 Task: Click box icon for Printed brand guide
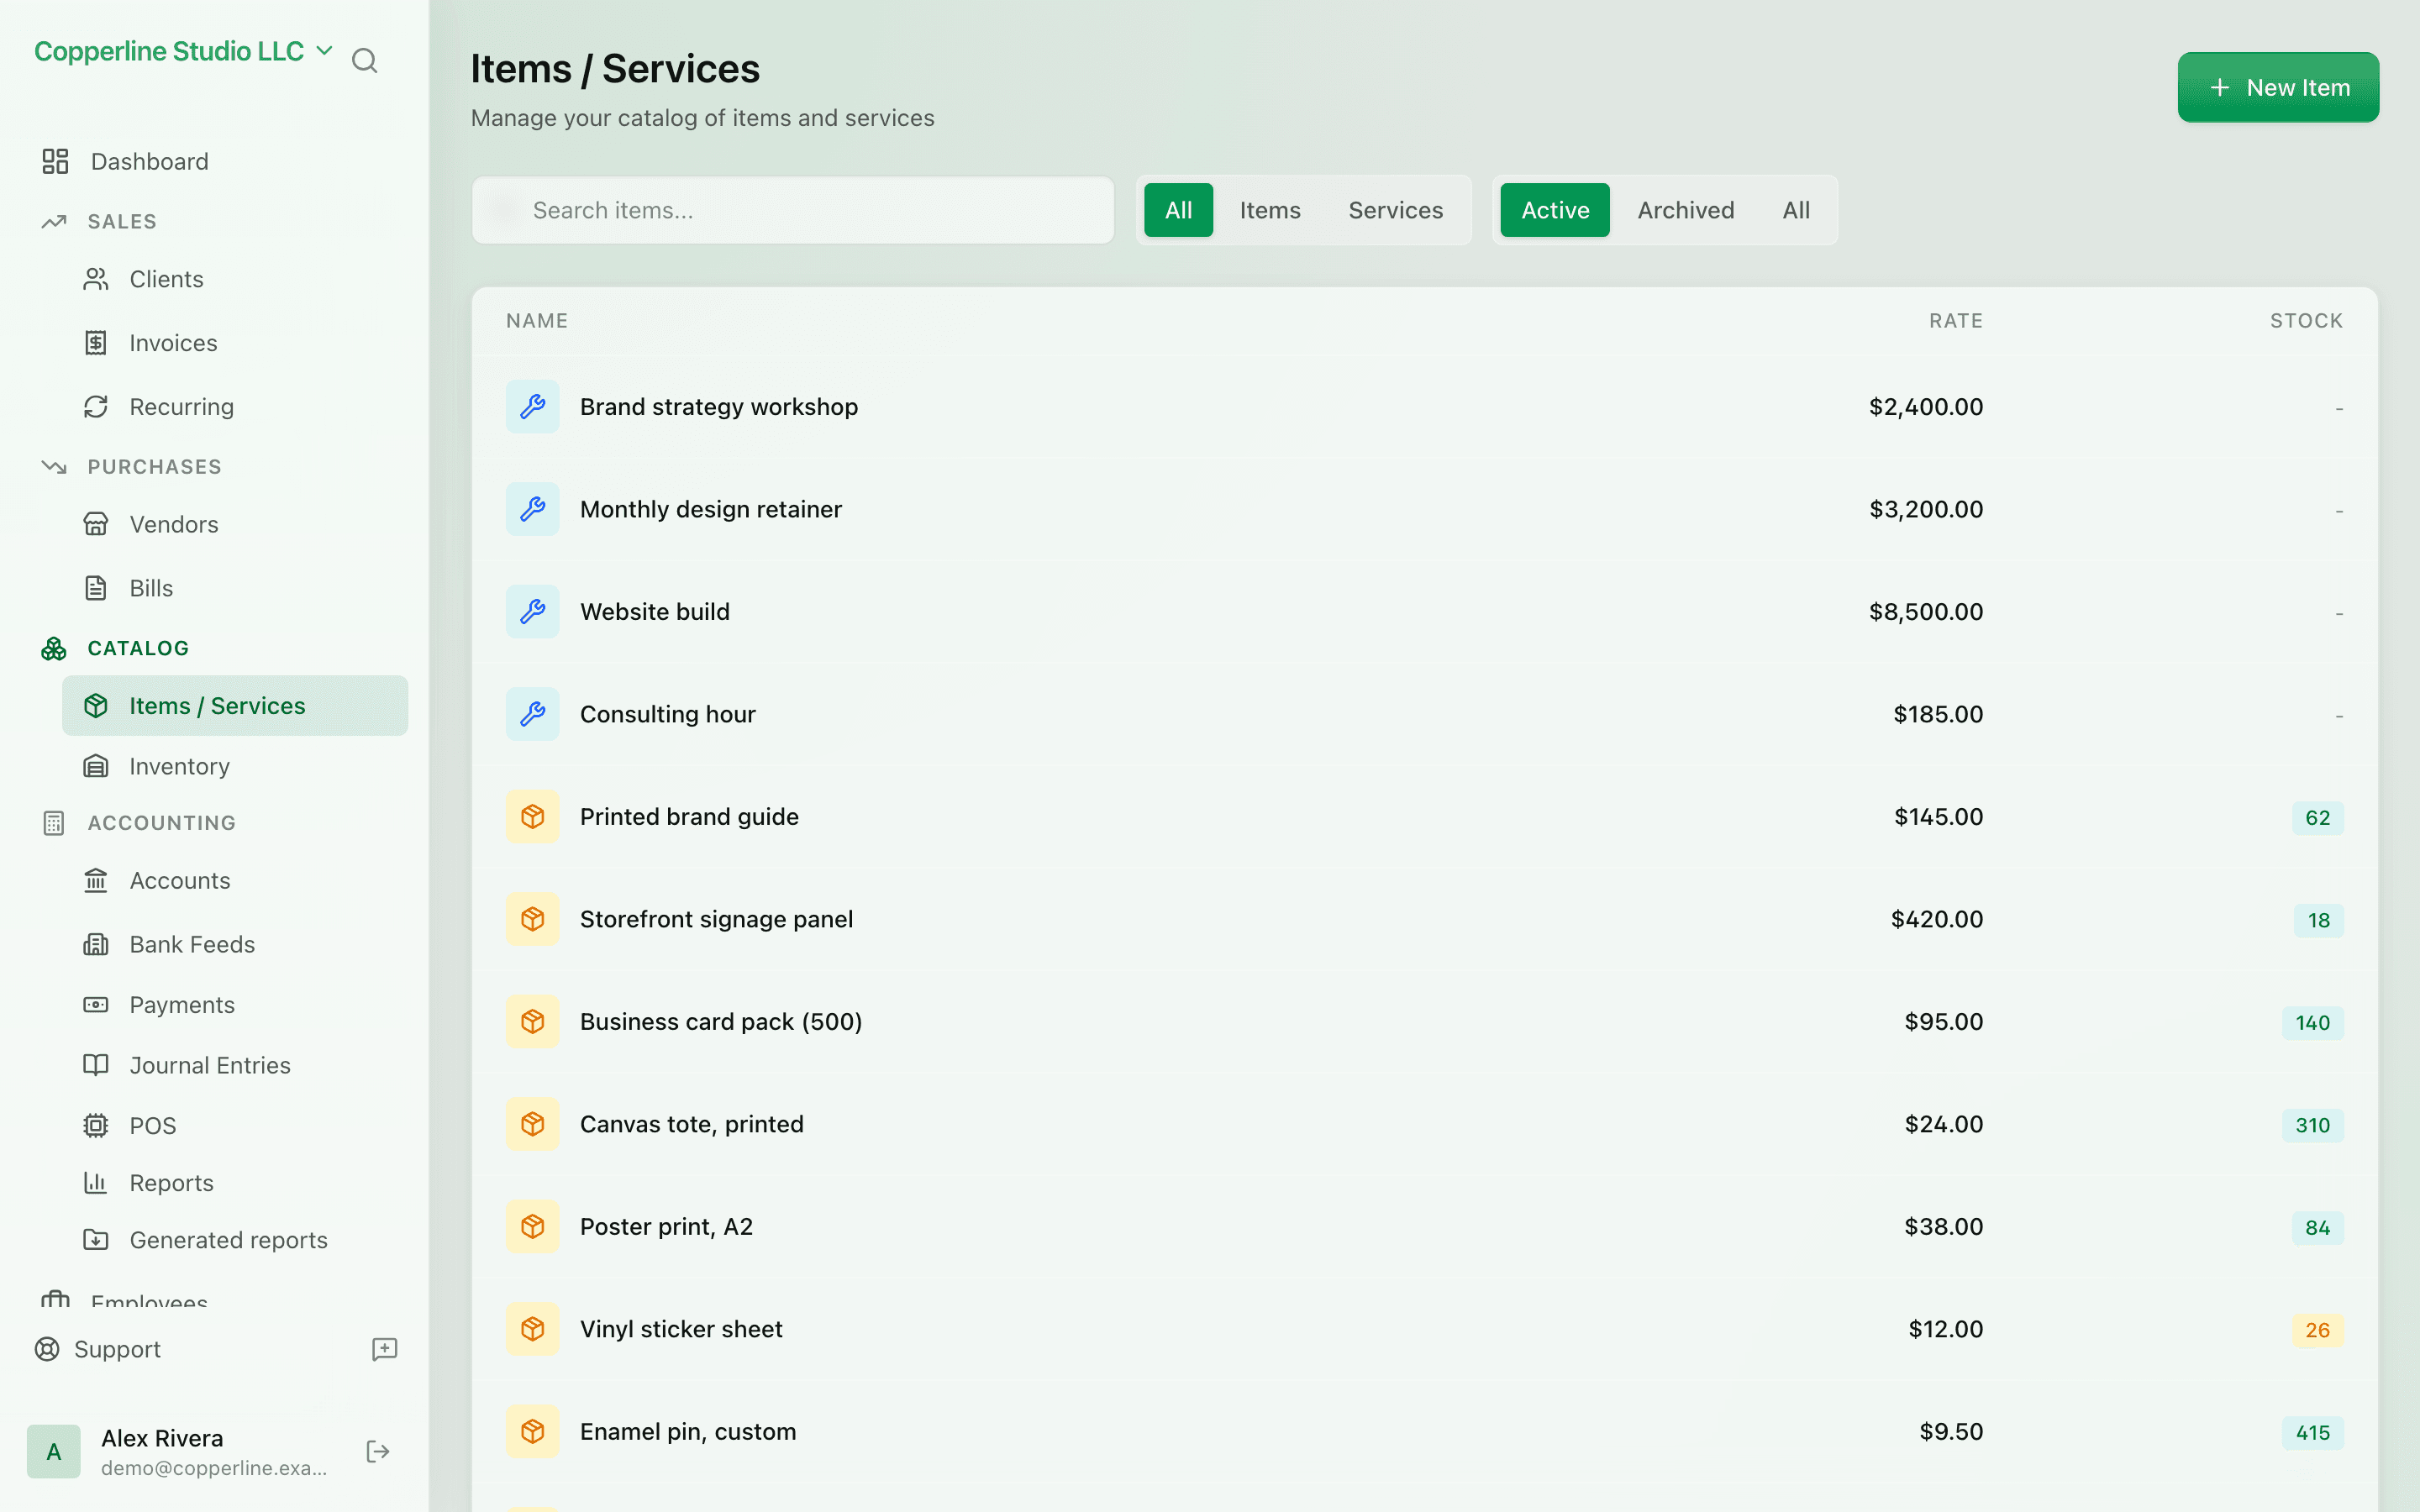(533, 816)
